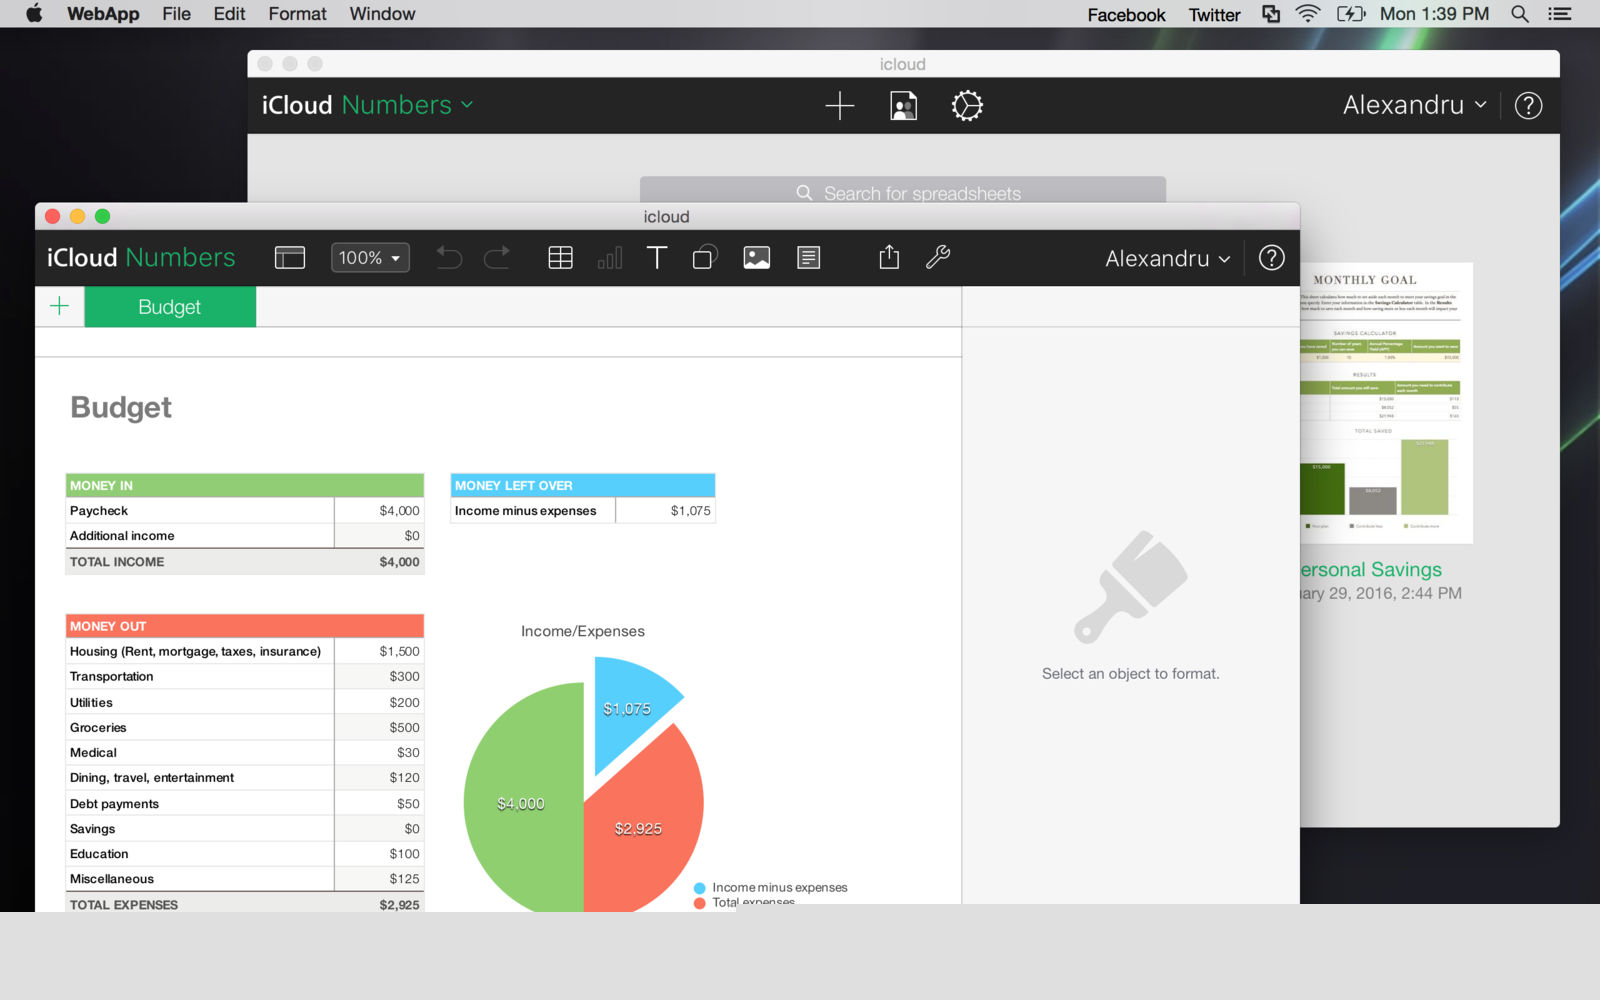Open the WebApp menu
This screenshot has width=1600, height=1000.
pos(103,14)
